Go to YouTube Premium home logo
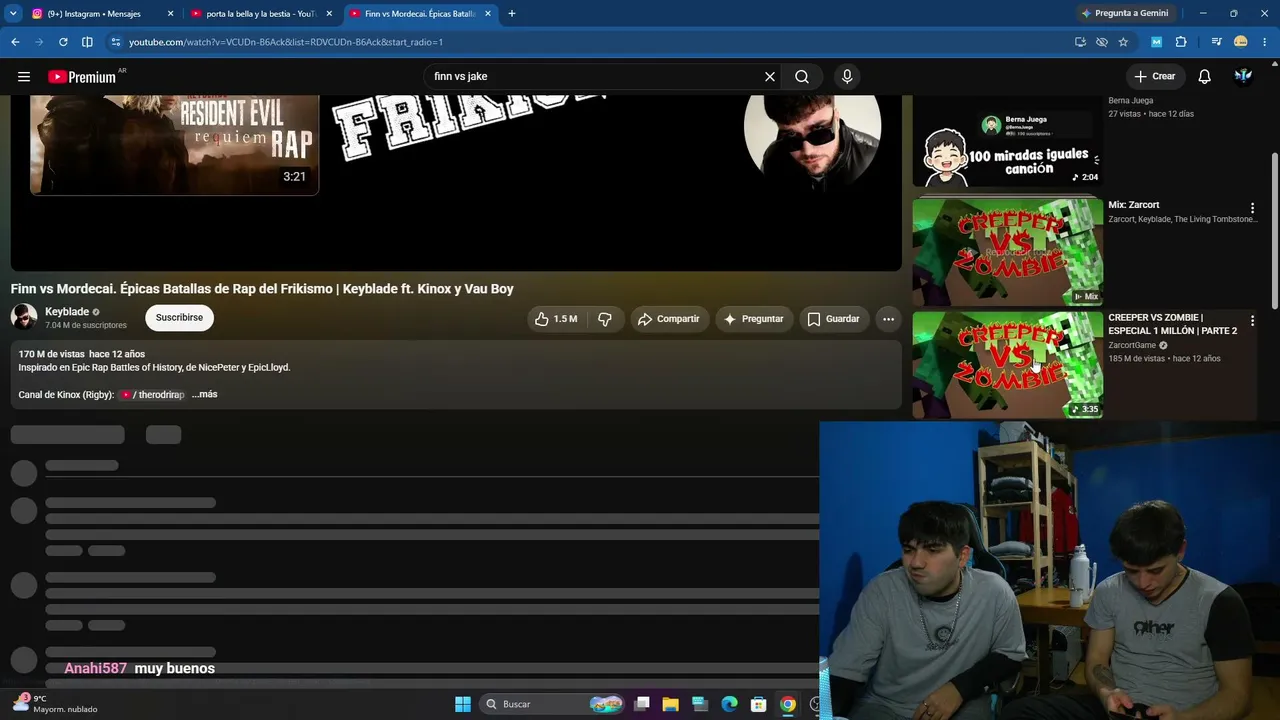Screen dimensions: 1280x720 pos(83,77)
